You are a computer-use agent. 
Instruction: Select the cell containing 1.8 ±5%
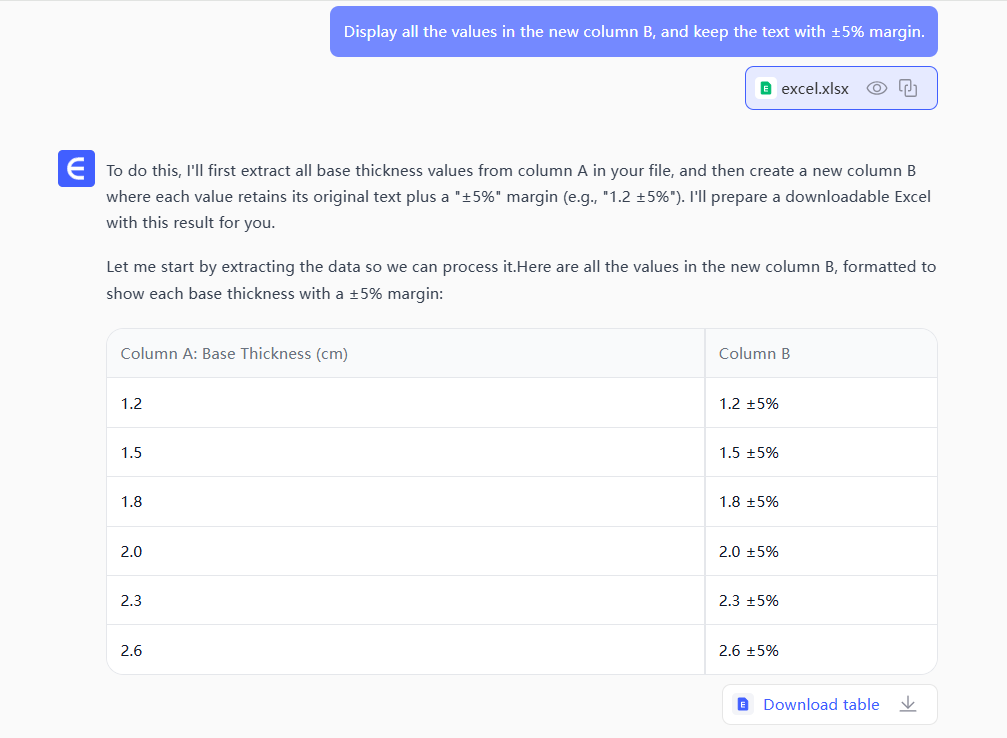coord(748,501)
